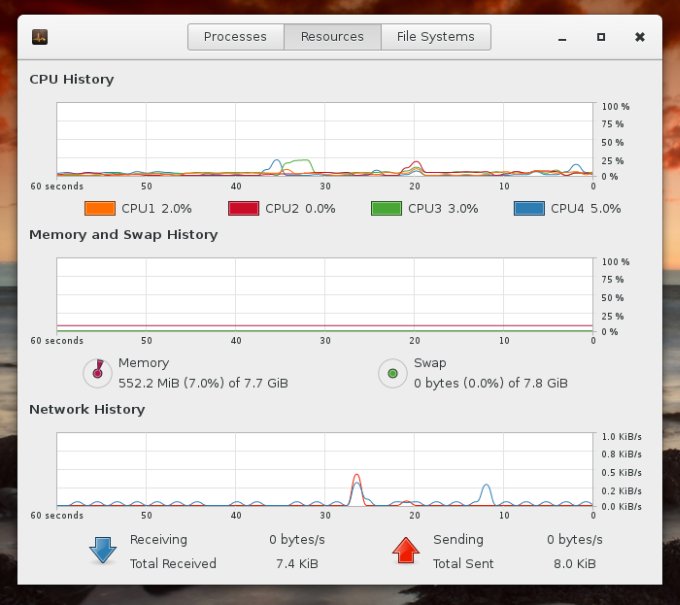Click the Swap pie color picker

(392, 373)
